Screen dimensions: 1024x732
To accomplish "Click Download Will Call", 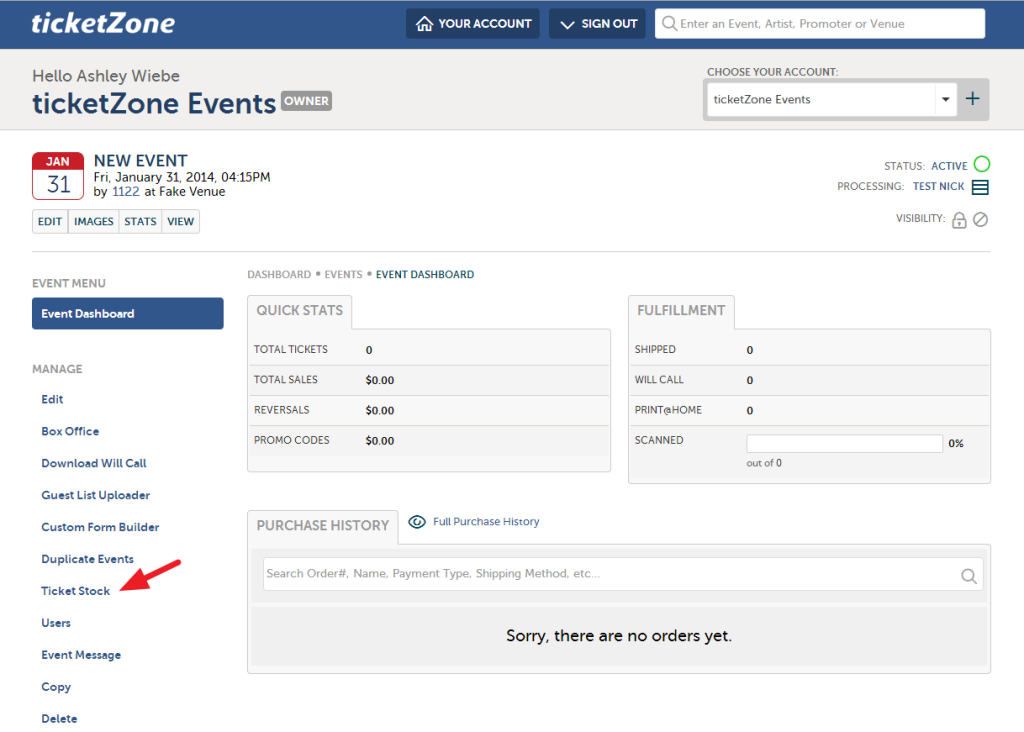I will point(93,463).
